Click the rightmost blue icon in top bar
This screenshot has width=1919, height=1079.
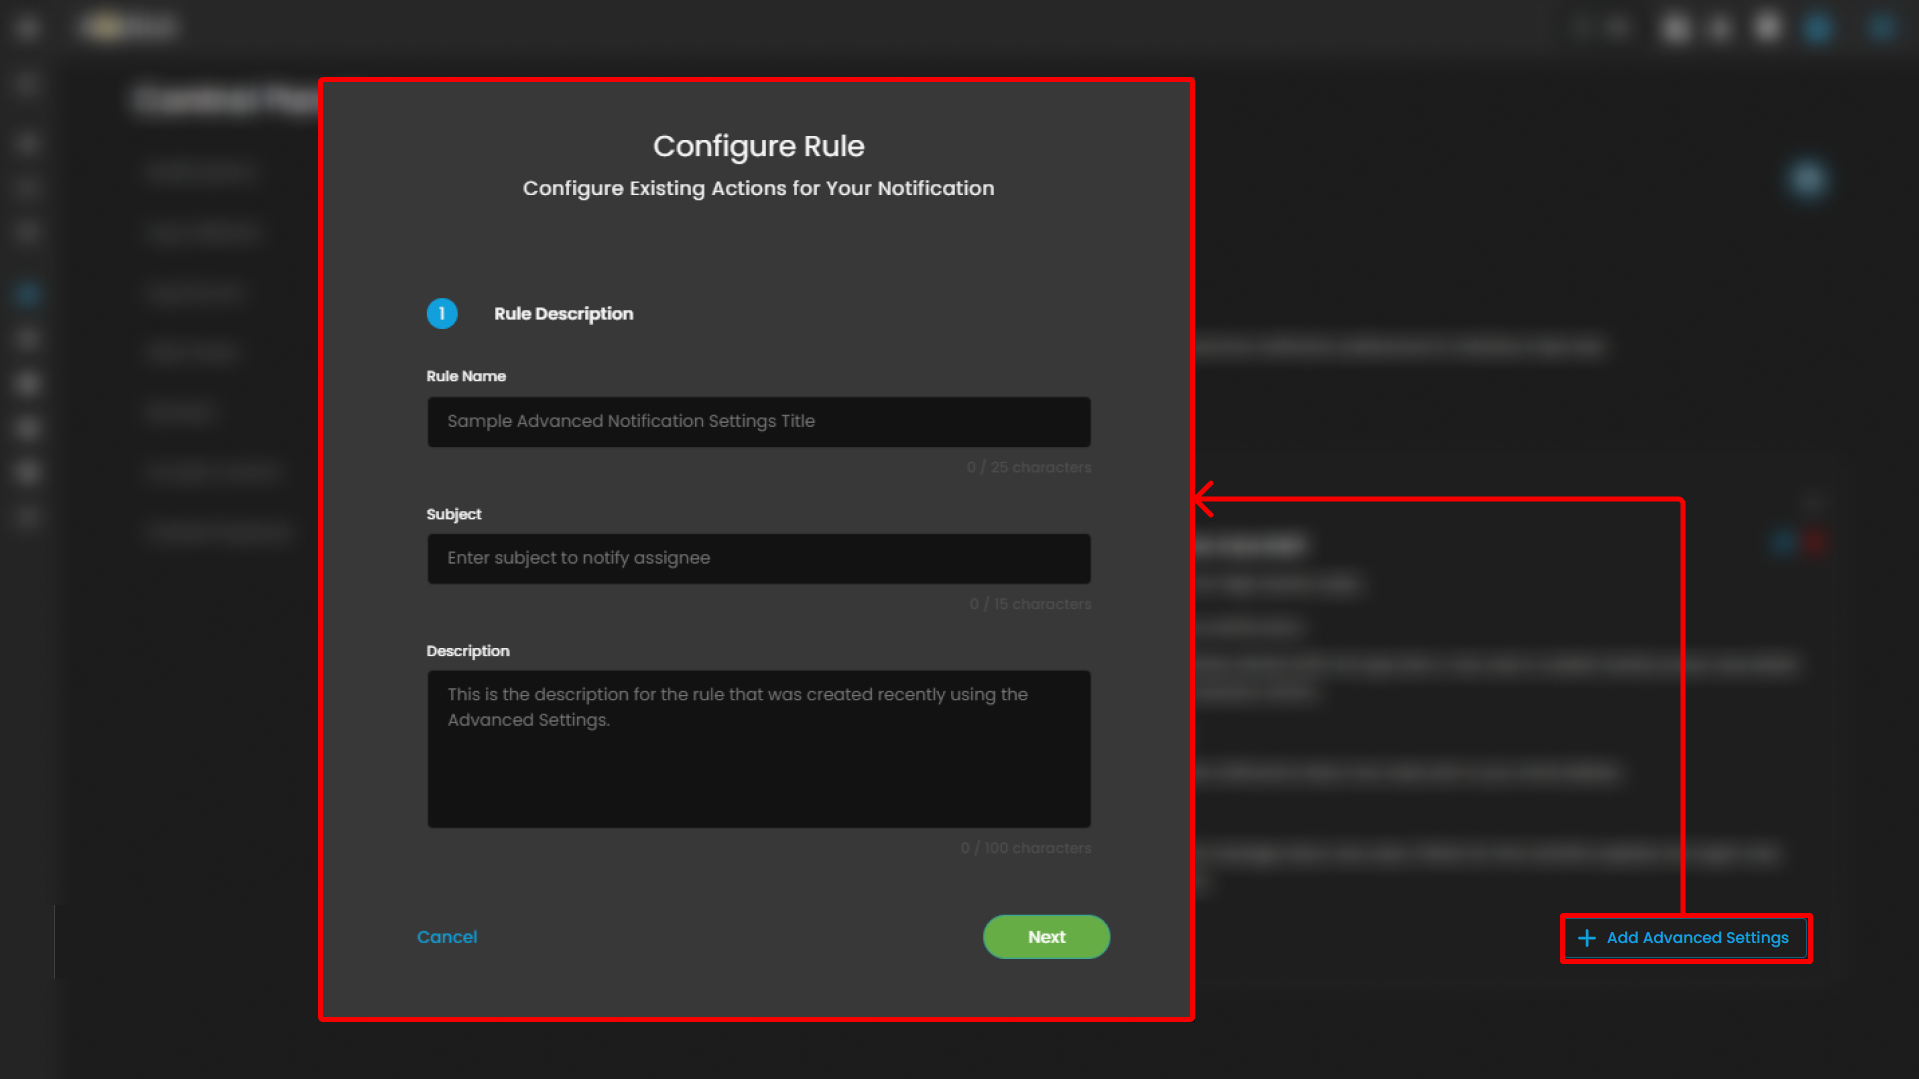click(x=1881, y=27)
